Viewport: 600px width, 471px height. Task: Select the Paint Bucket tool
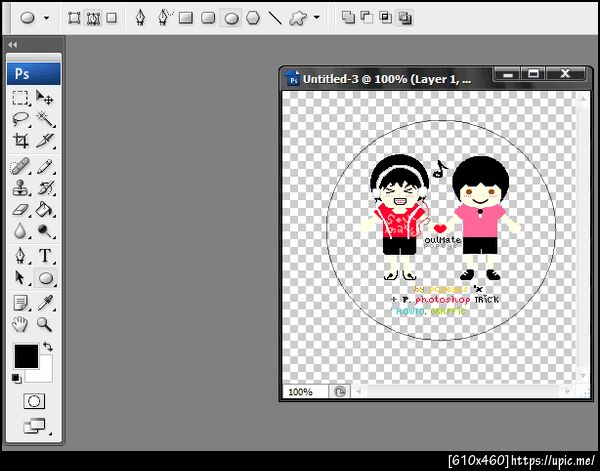[x=44, y=210]
